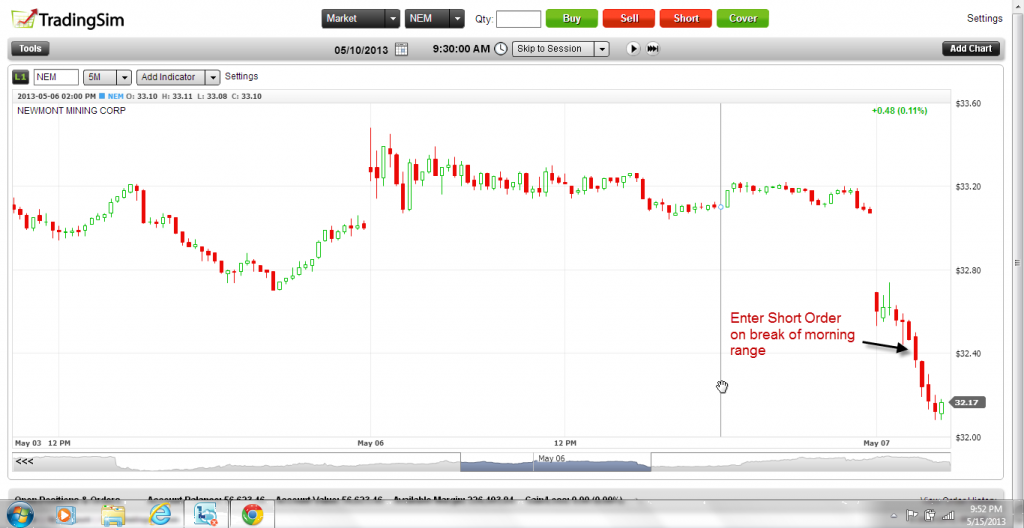
Task: Open chart Settings beside Add Indicator
Action: coord(242,76)
